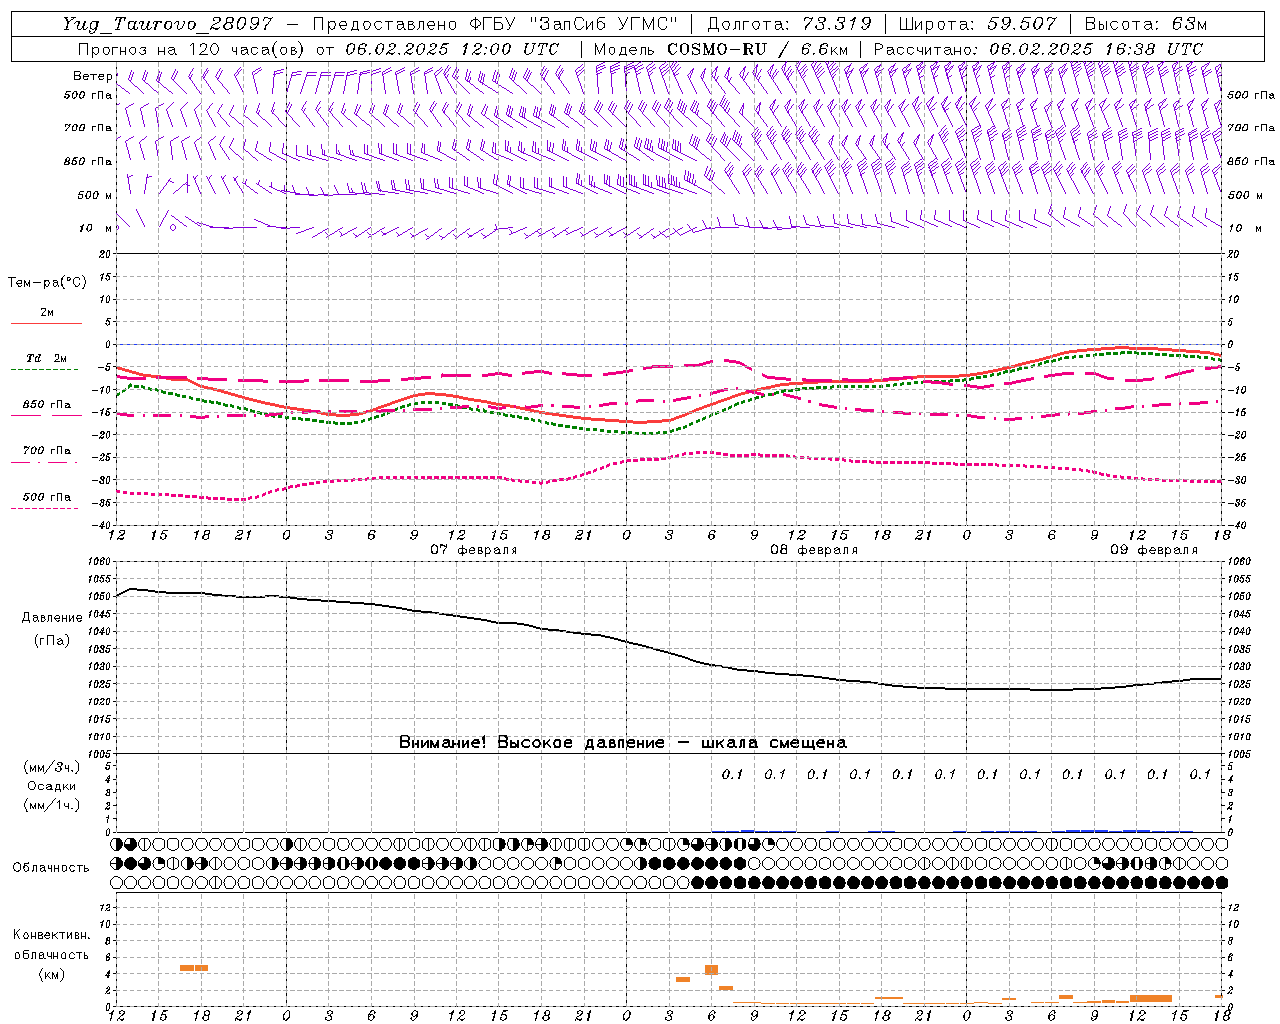This screenshot has height=1024, width=1280.
Task: Click the '08 февраля' date label
Action: 814,550
